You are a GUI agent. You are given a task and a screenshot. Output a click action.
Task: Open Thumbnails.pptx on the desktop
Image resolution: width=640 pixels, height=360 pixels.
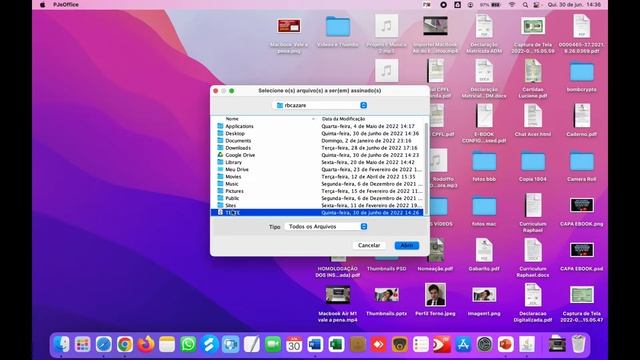point(387,295)
